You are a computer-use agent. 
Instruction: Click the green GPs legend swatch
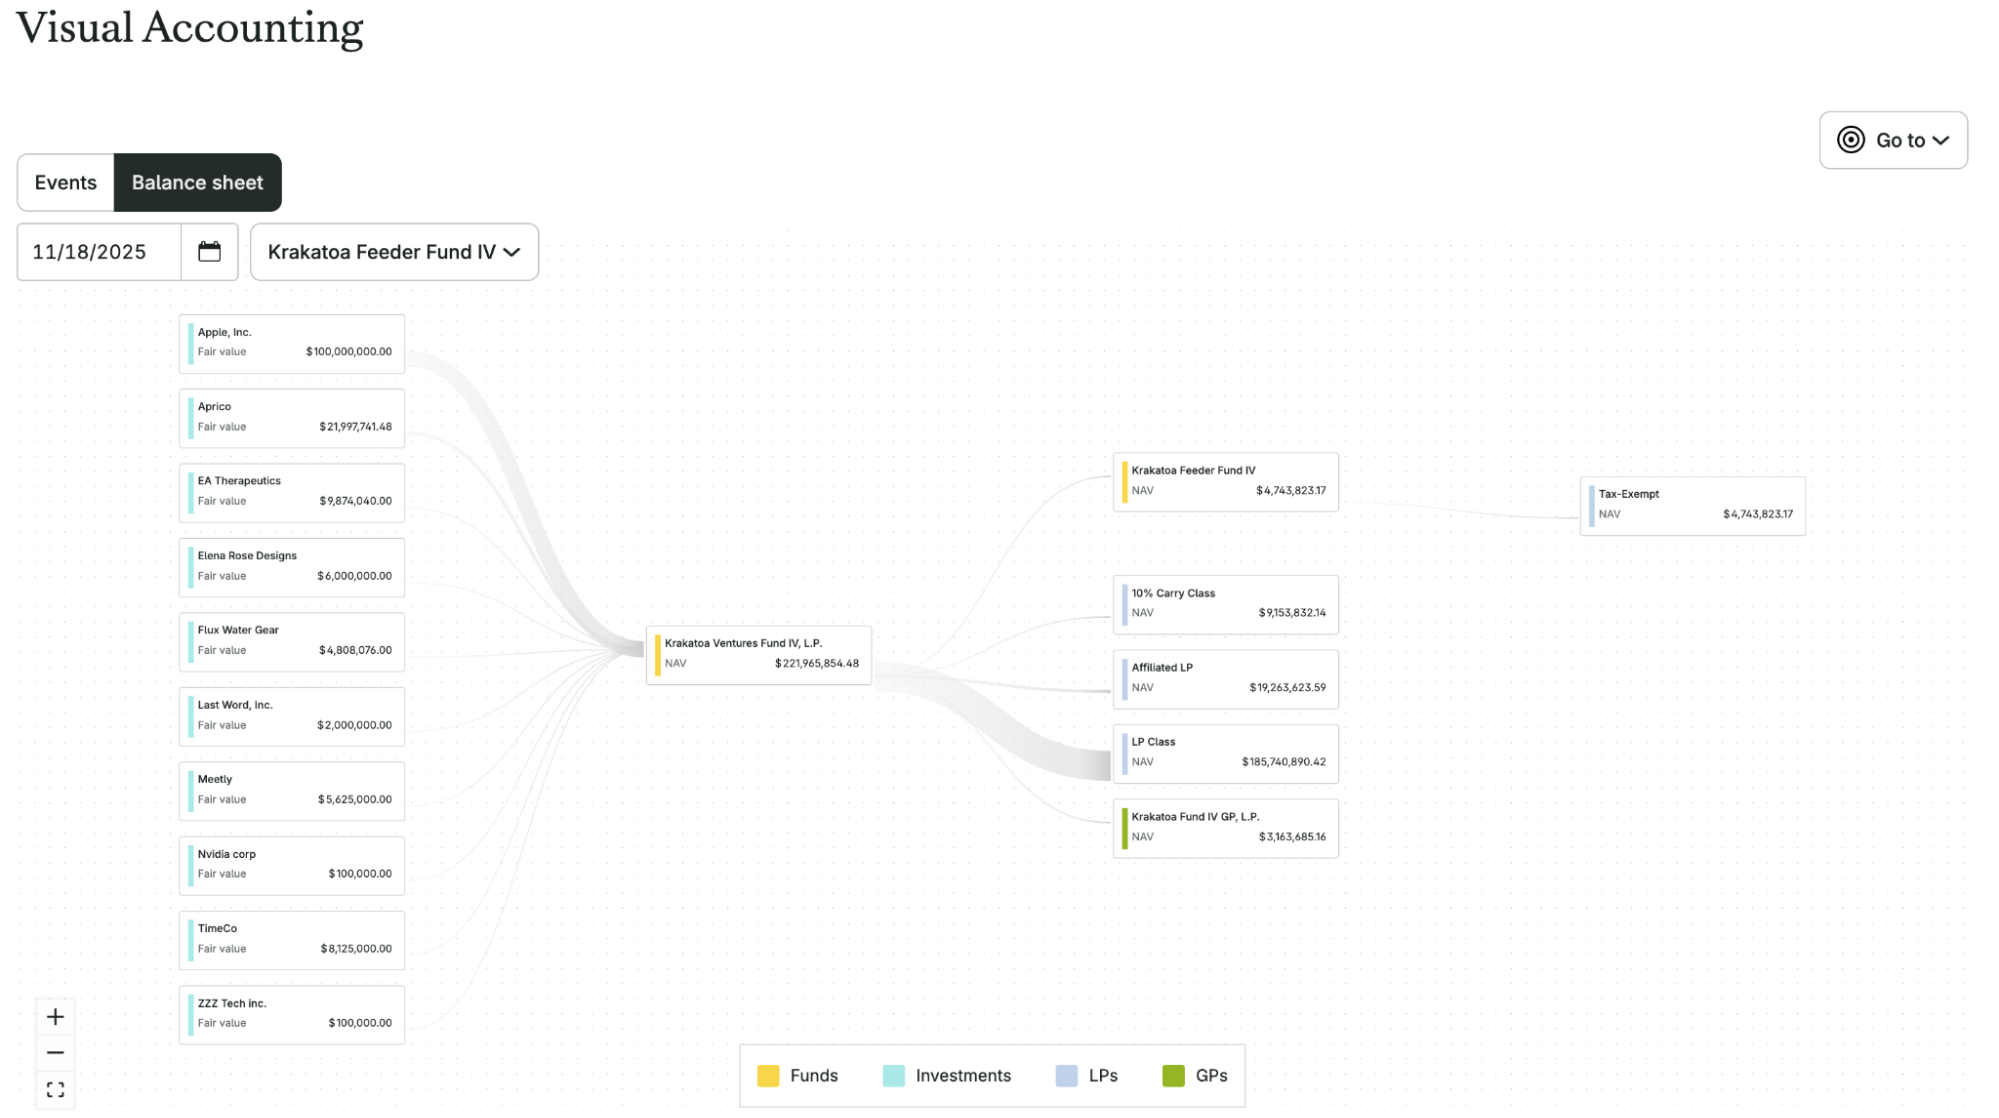point(1173,1076)
